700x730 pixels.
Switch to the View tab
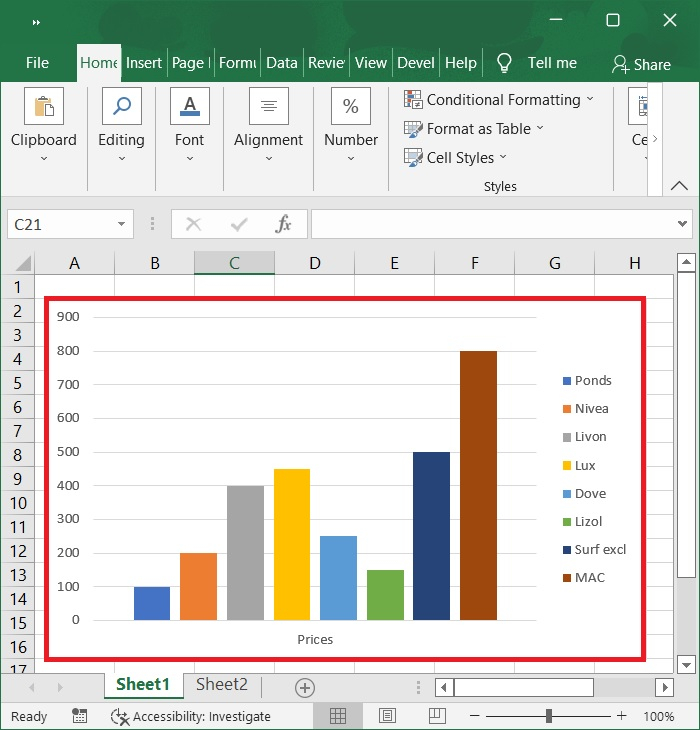(x=370, y=63)
